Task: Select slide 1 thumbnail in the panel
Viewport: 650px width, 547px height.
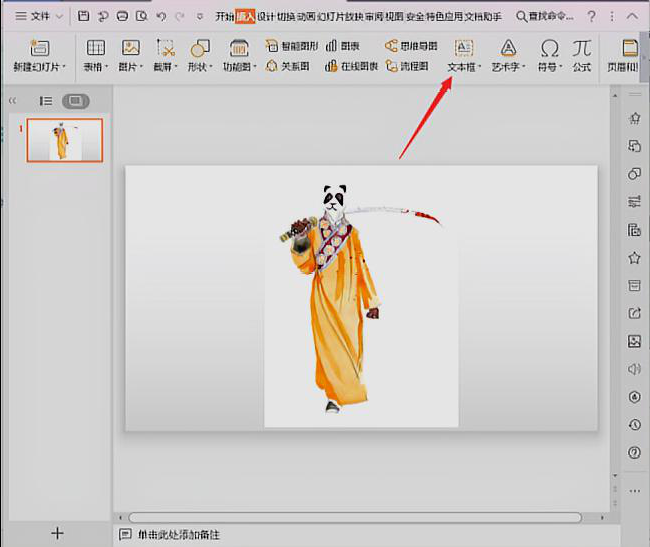Action: 64,140
